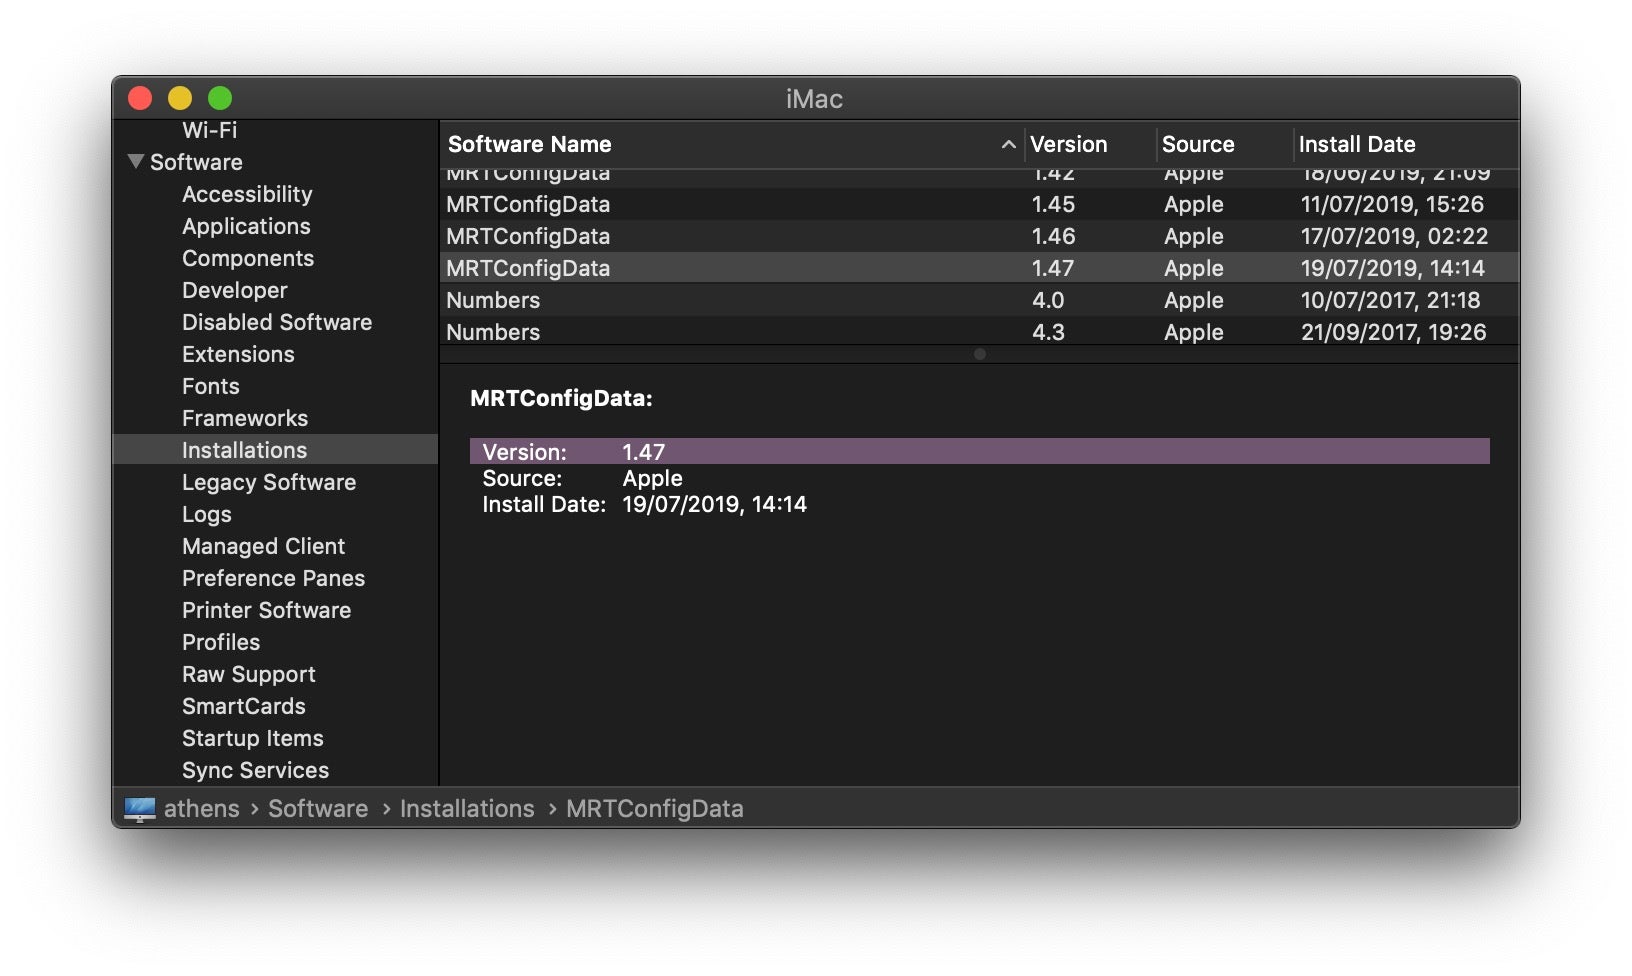Open Managed Client in the sidebar
The width and height of the screenshot is (1632, 976).
point(264,546)
